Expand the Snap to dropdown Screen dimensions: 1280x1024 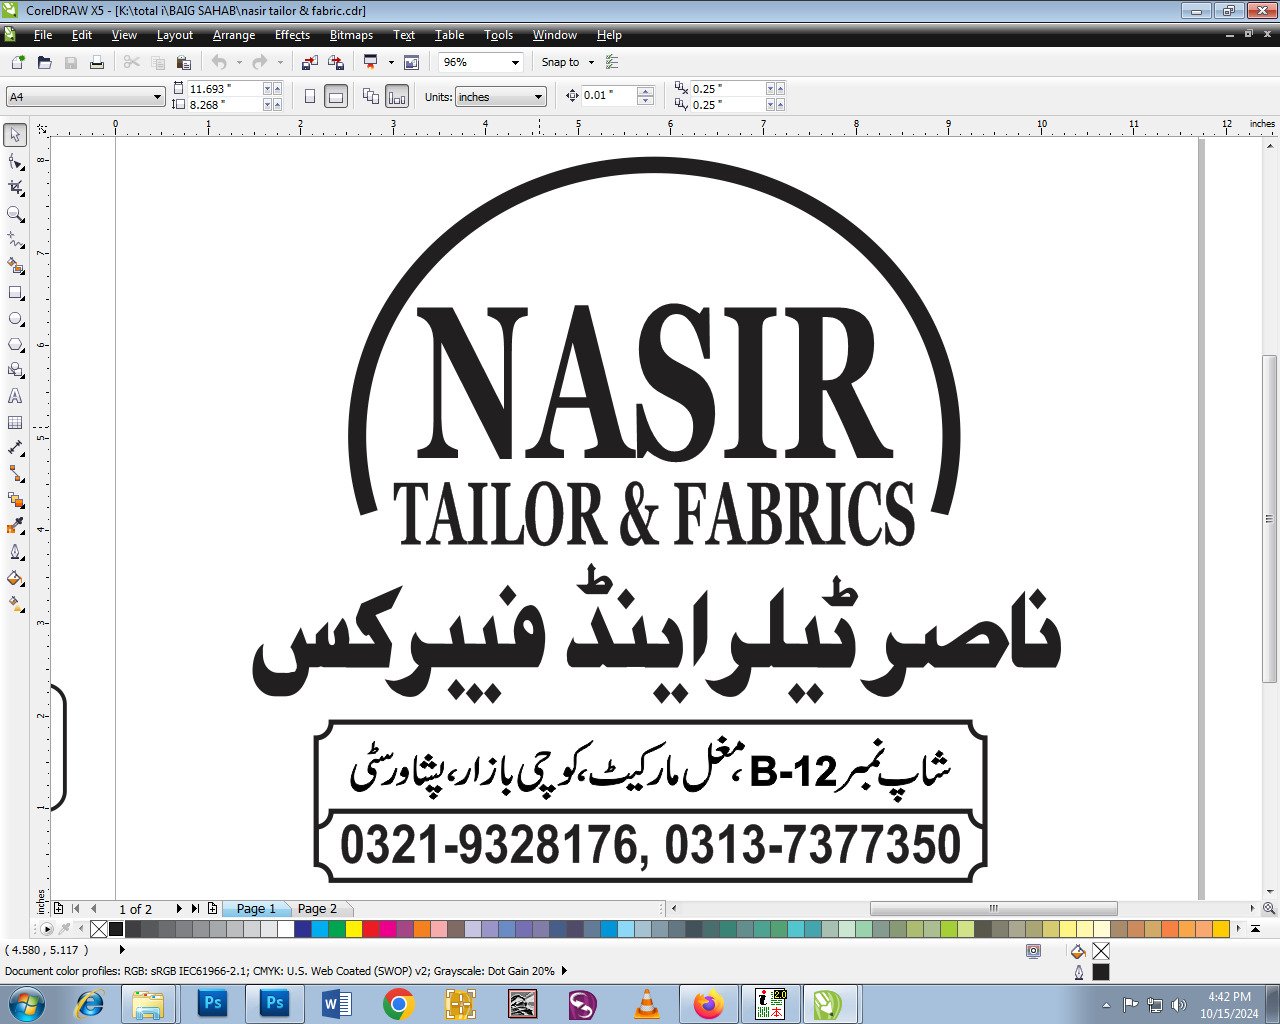click(x=591, y=62)
